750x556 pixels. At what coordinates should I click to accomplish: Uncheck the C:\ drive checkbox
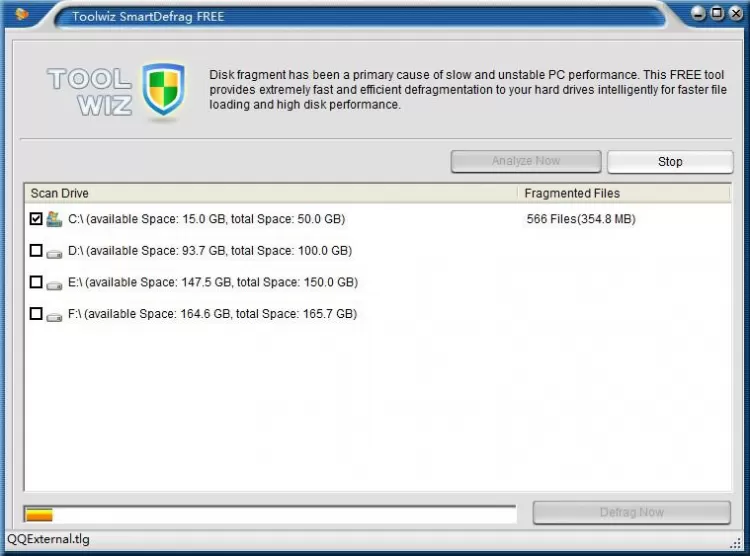tap(36, 219)
